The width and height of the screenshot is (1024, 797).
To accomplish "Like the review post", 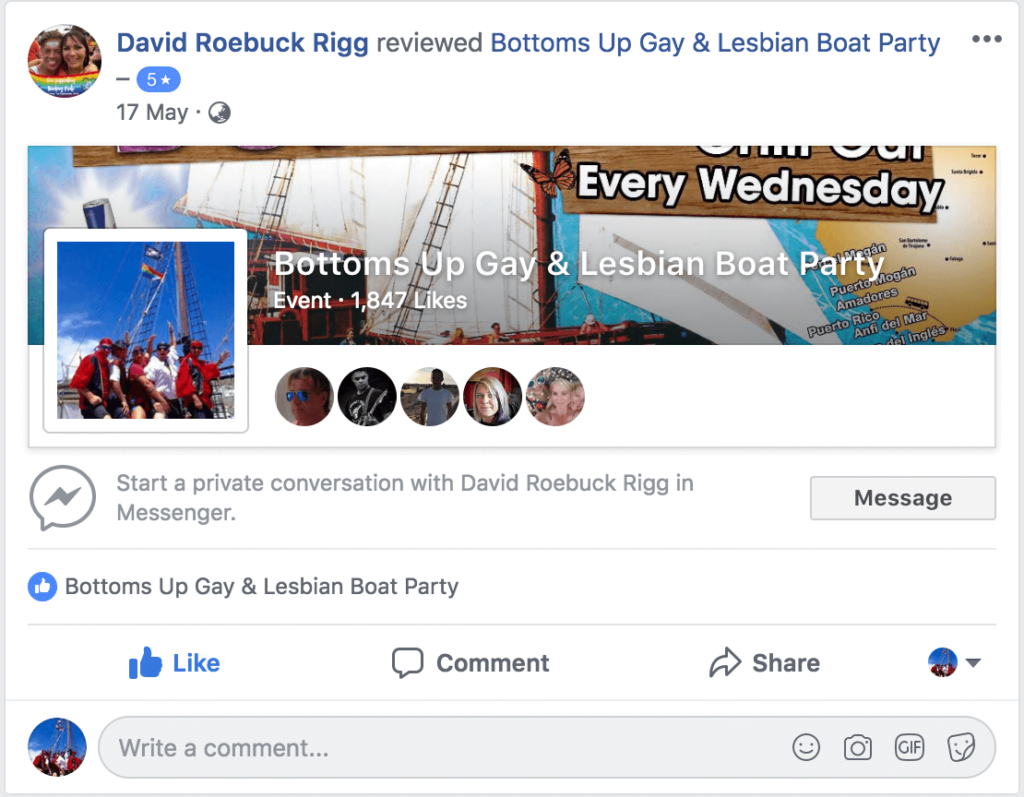I will (x=174, y=663).
